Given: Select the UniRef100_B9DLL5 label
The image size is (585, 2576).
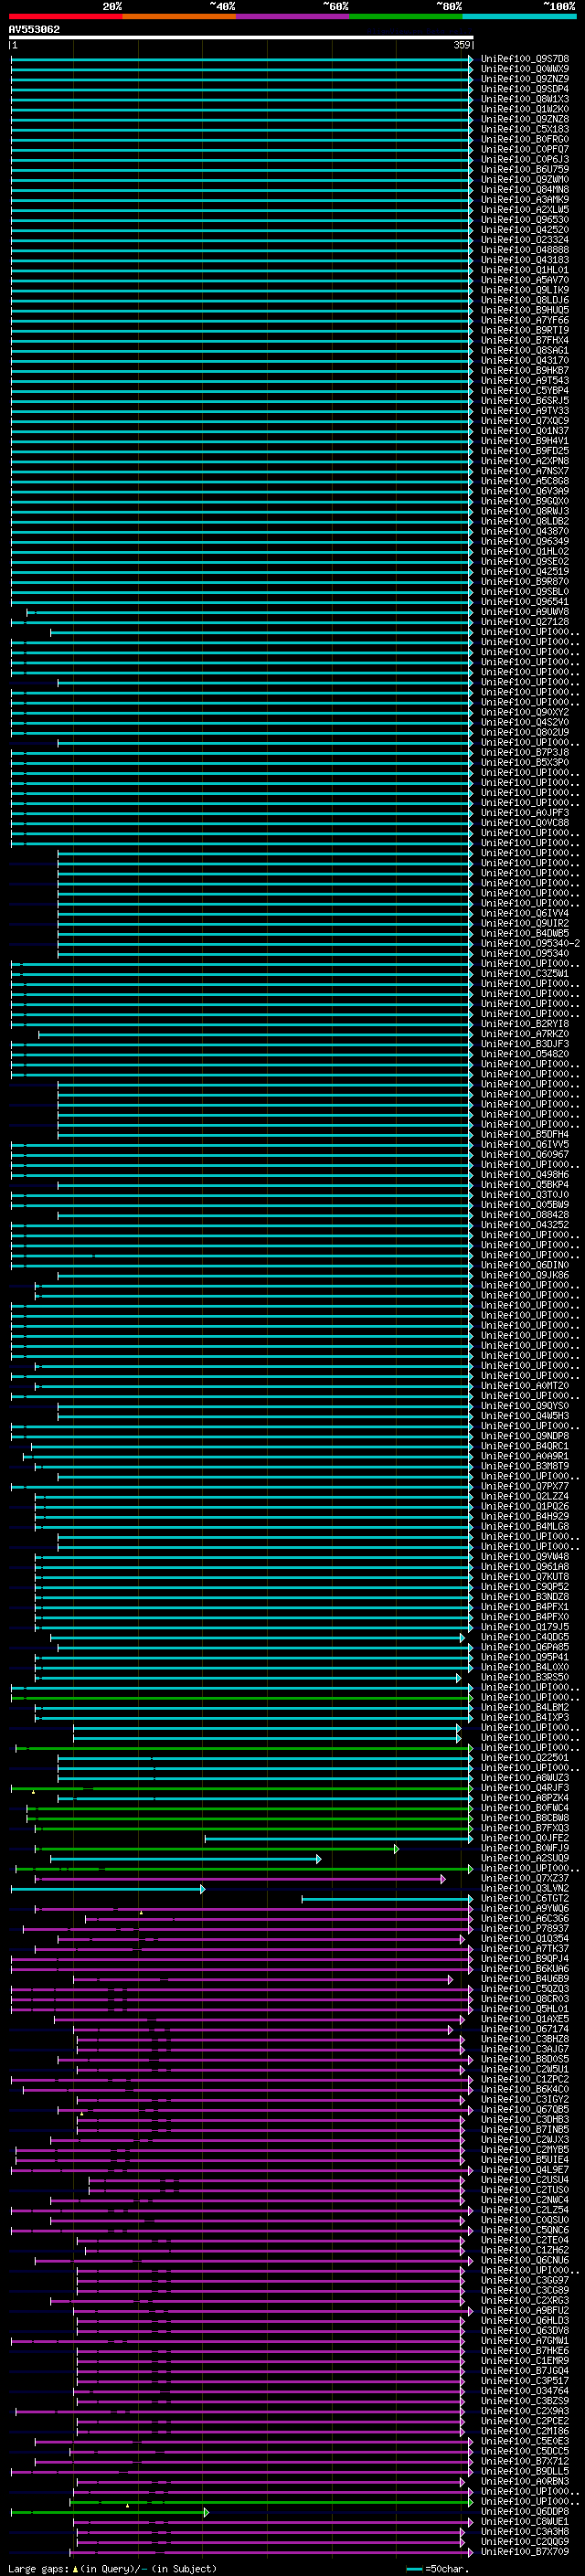Looking at the screenshot, I should 525,2472.
